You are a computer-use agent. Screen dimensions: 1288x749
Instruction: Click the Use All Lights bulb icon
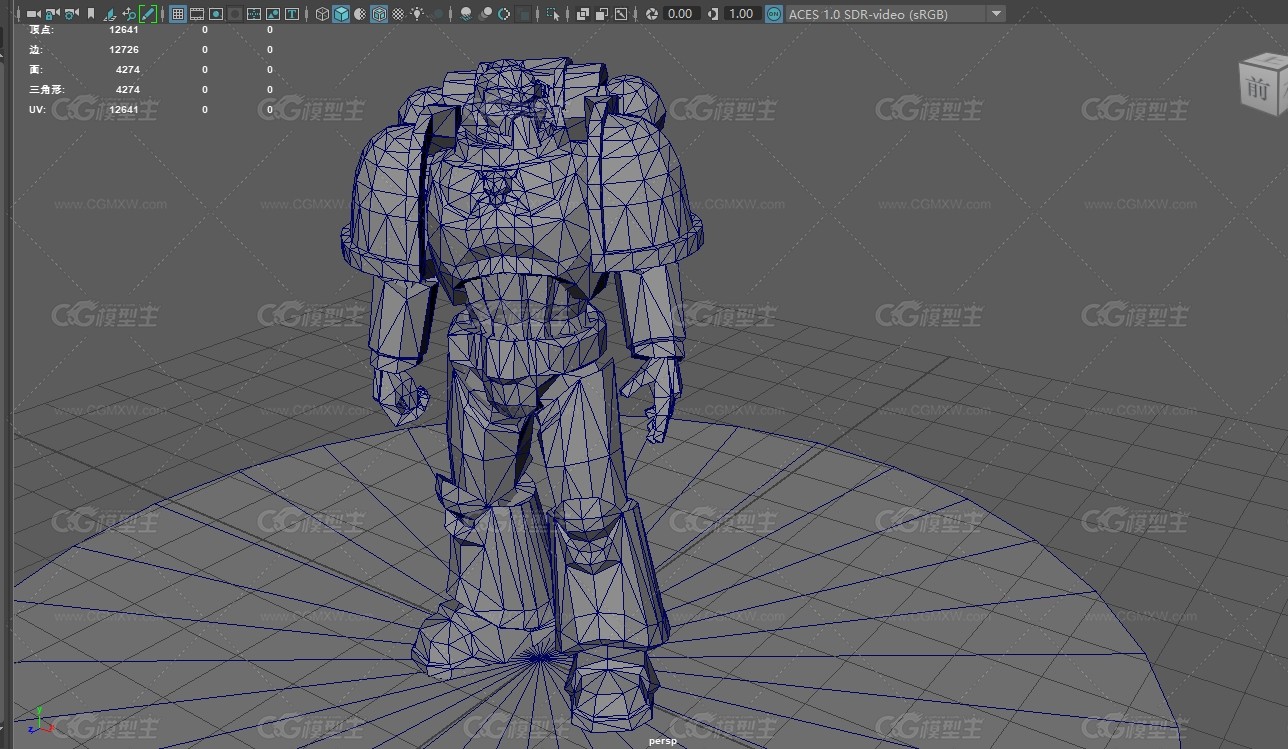pos(416,14)
